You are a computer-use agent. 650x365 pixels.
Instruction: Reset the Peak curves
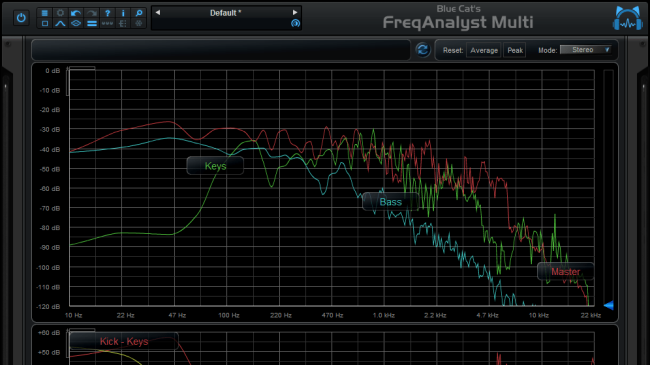[x=515, y=50]
